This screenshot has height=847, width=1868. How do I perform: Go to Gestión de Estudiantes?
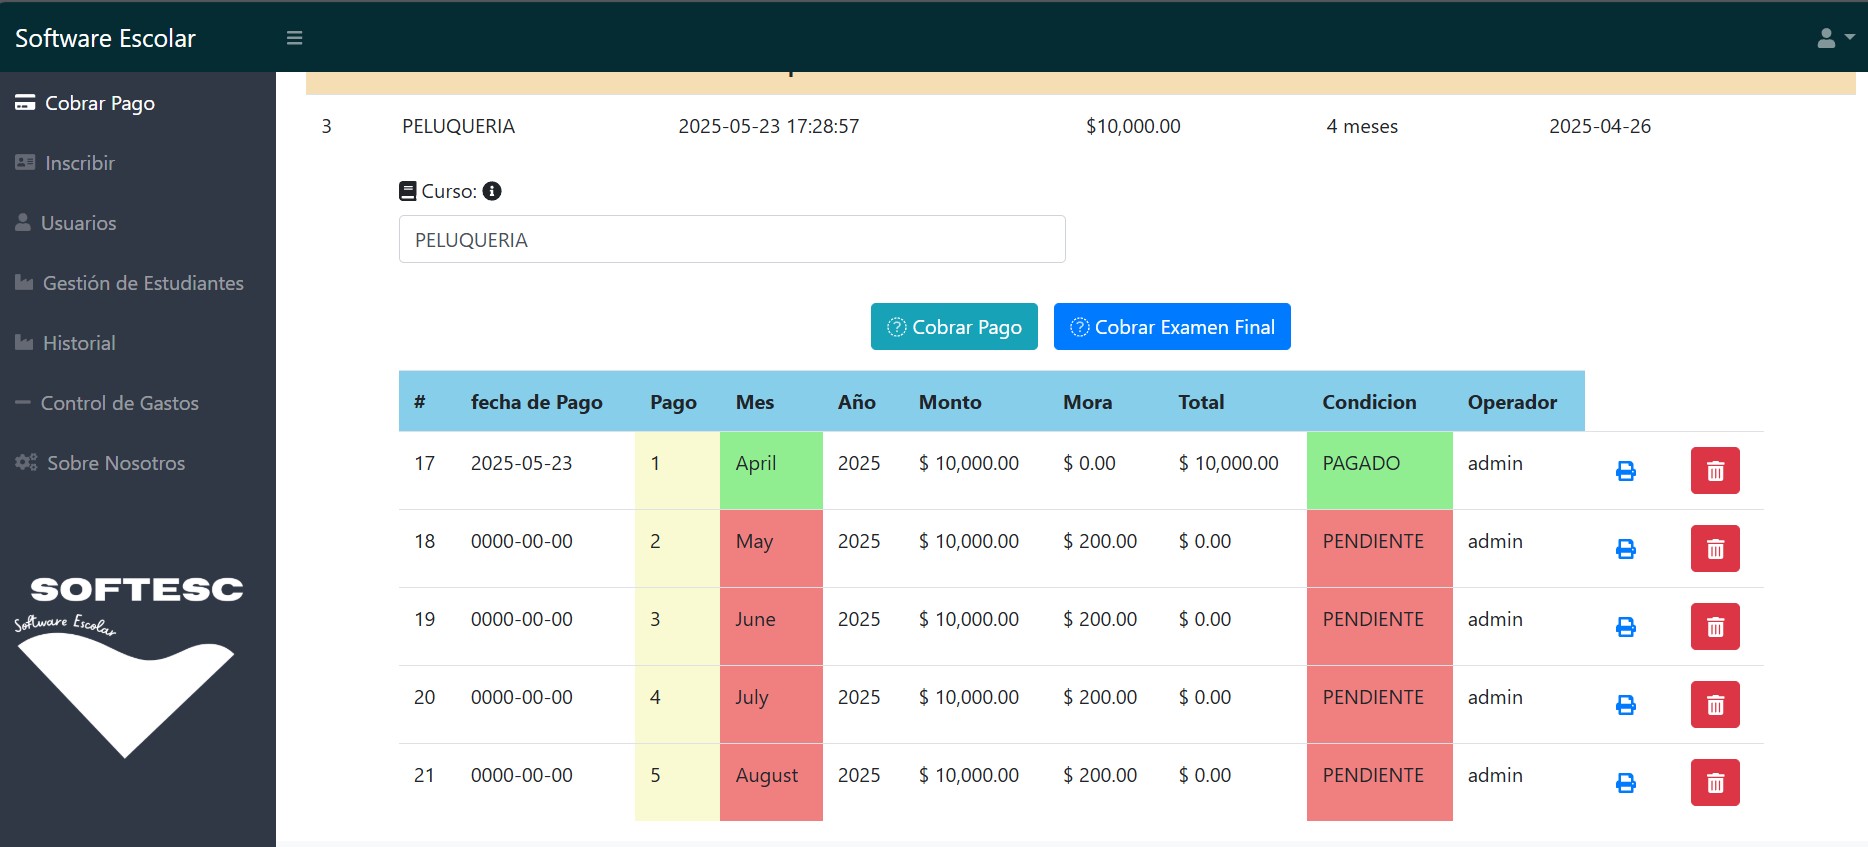pos(142,283)
